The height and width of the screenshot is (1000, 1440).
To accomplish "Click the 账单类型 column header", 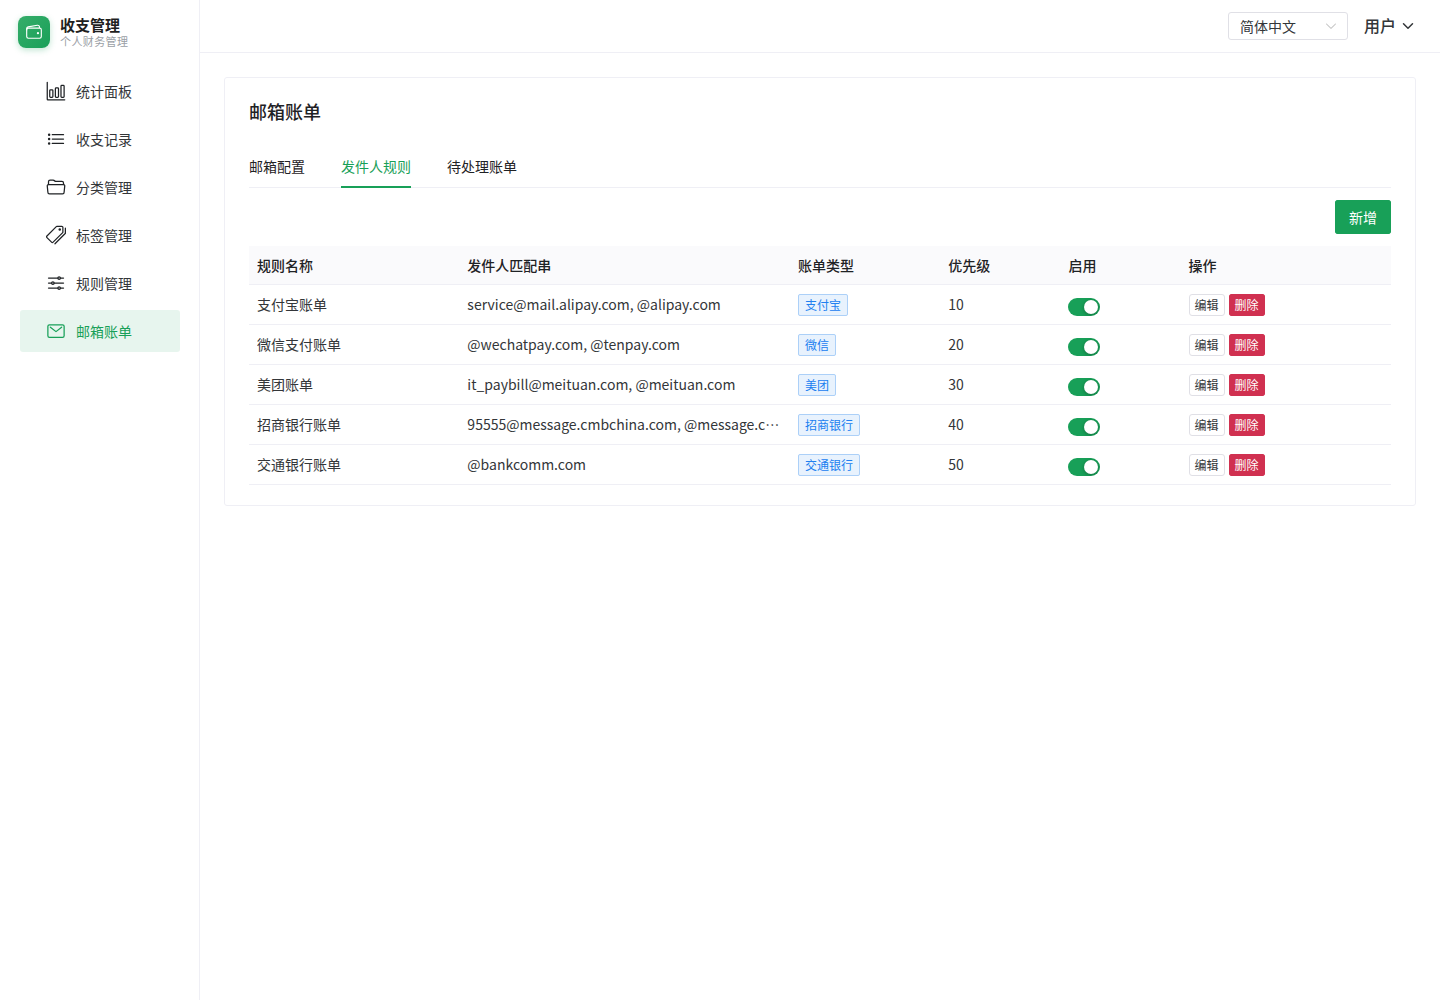I will (826, 266).
